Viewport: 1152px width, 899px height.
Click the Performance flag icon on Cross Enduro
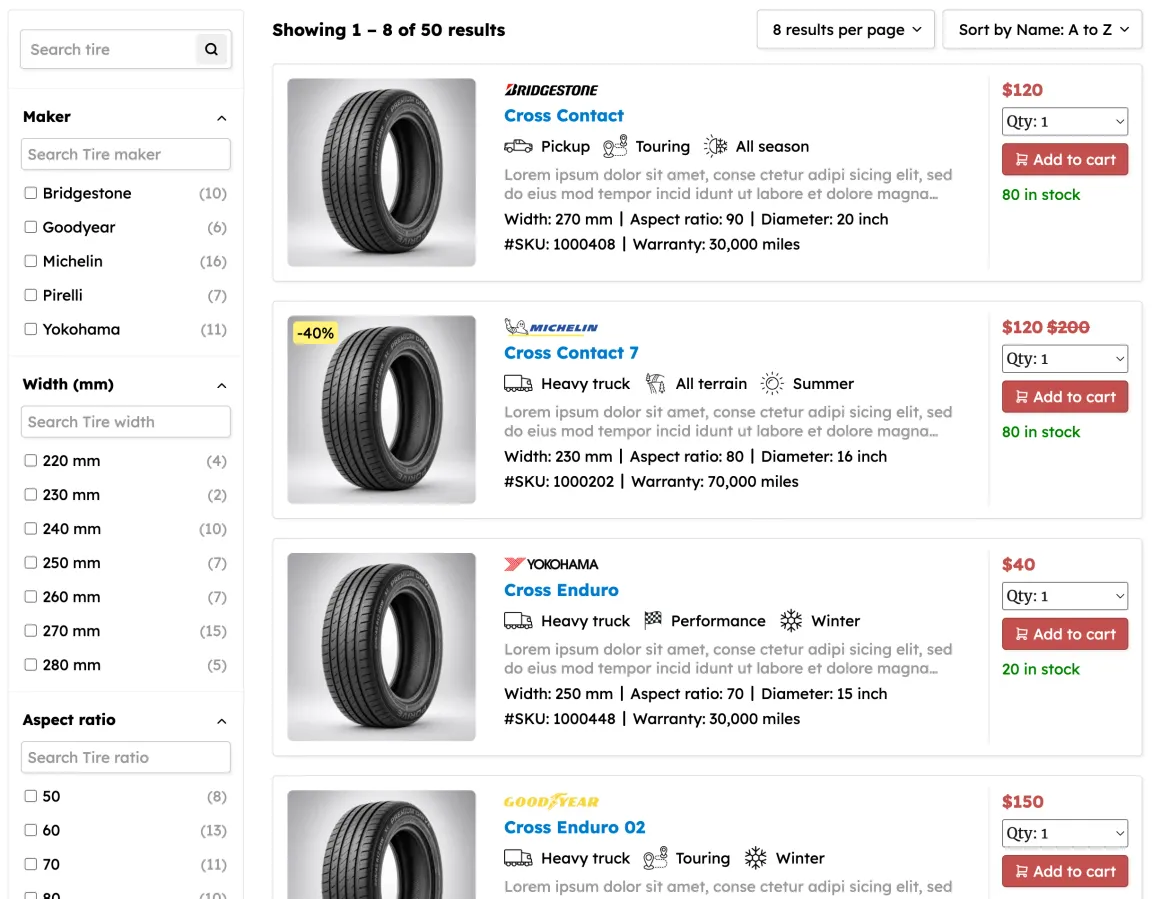click(x=653, y=621)
